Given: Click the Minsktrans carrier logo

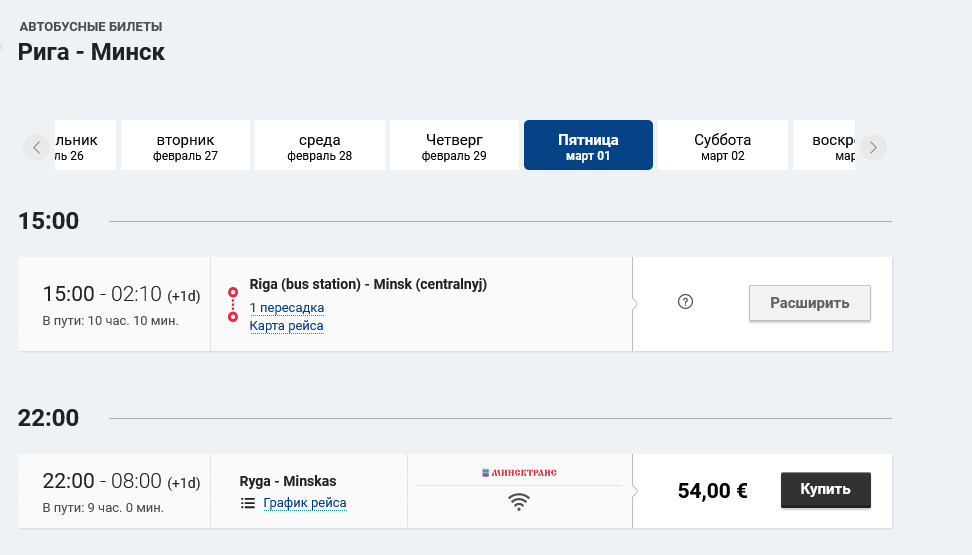Looking at the screenshot, I should (519, 473).
